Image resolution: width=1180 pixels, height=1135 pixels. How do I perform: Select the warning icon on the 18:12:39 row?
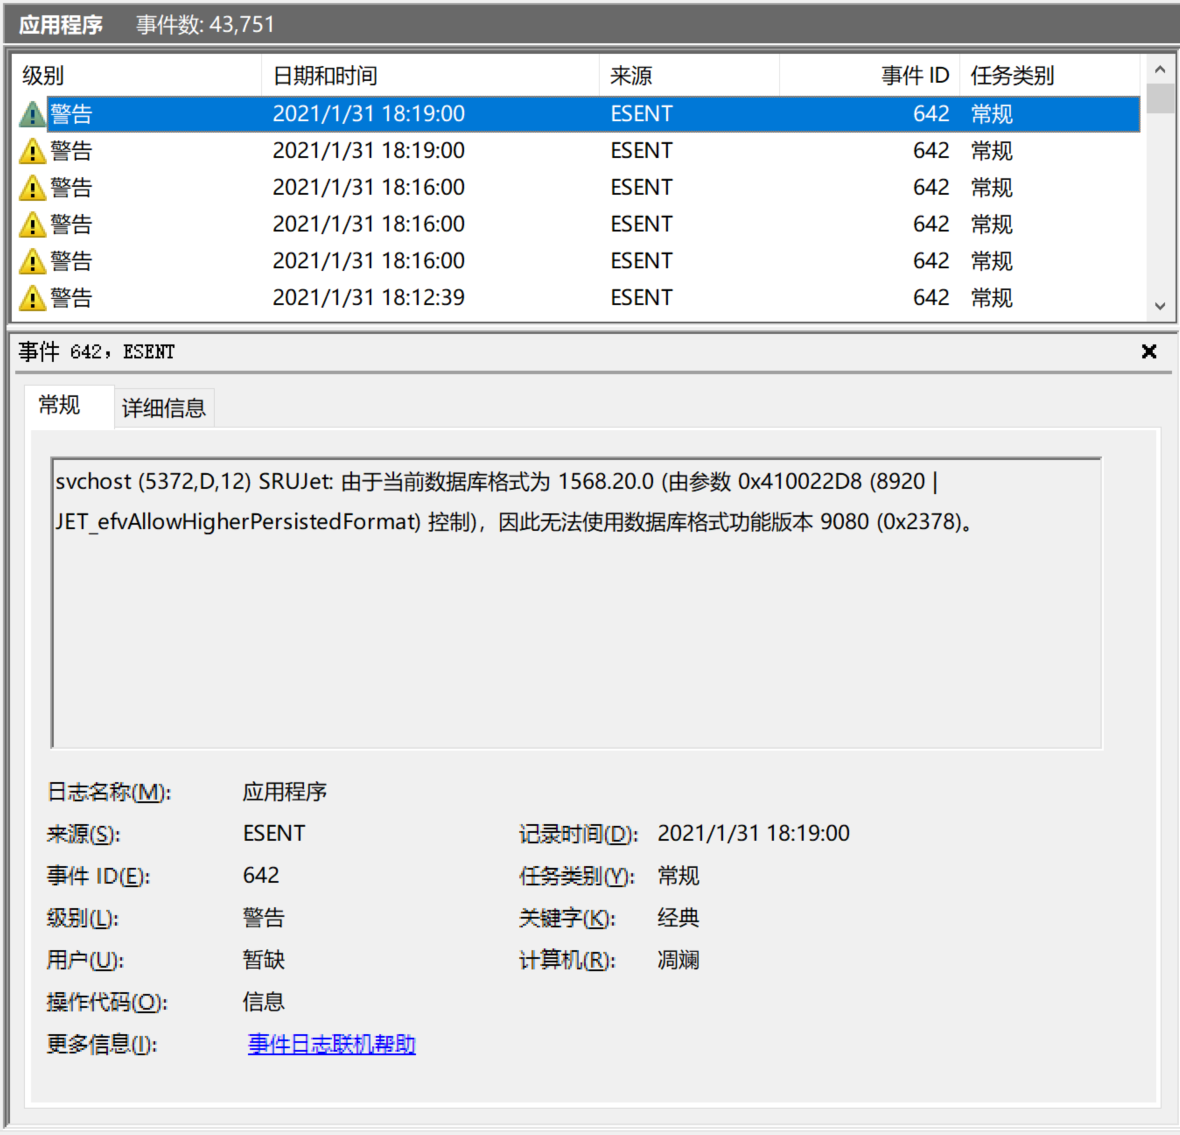pos(33,297)
